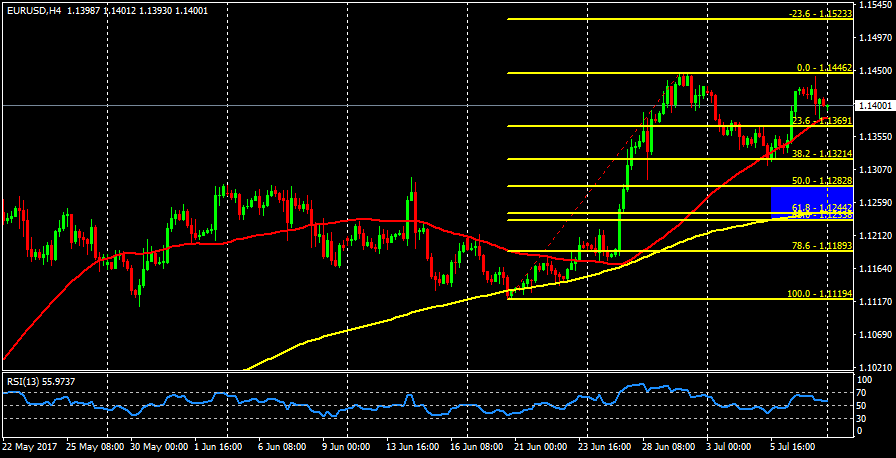This screenshot has width=896, height=458.
Task: Click the 13 Jun 16:00 time label
Action: (x=413, y=446)
